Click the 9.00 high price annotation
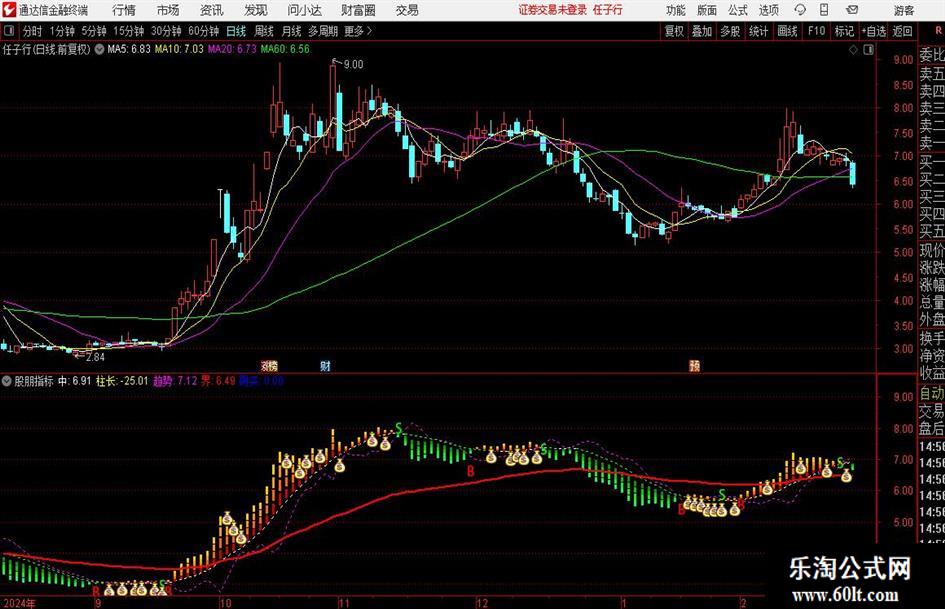The width and height of the screenshot is (945, 609). pyautogui.click(x=353, y=65)
